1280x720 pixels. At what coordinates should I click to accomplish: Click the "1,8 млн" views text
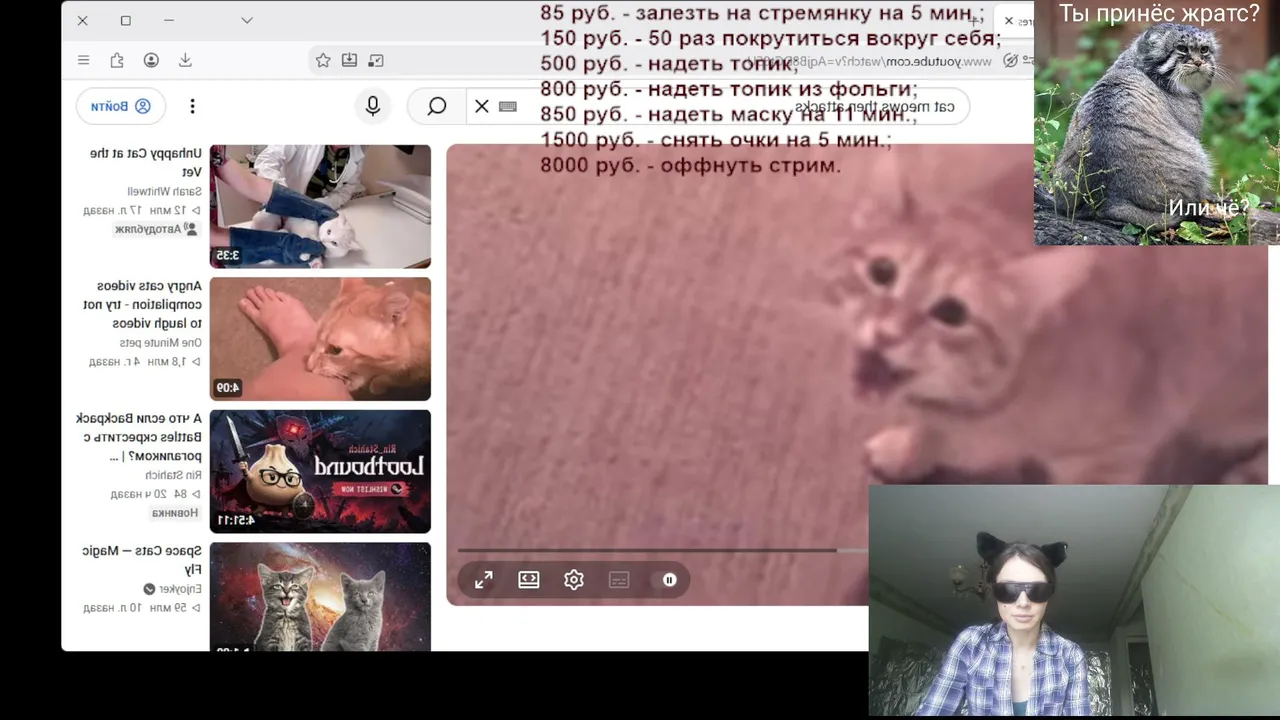click(x=167, y=362)
